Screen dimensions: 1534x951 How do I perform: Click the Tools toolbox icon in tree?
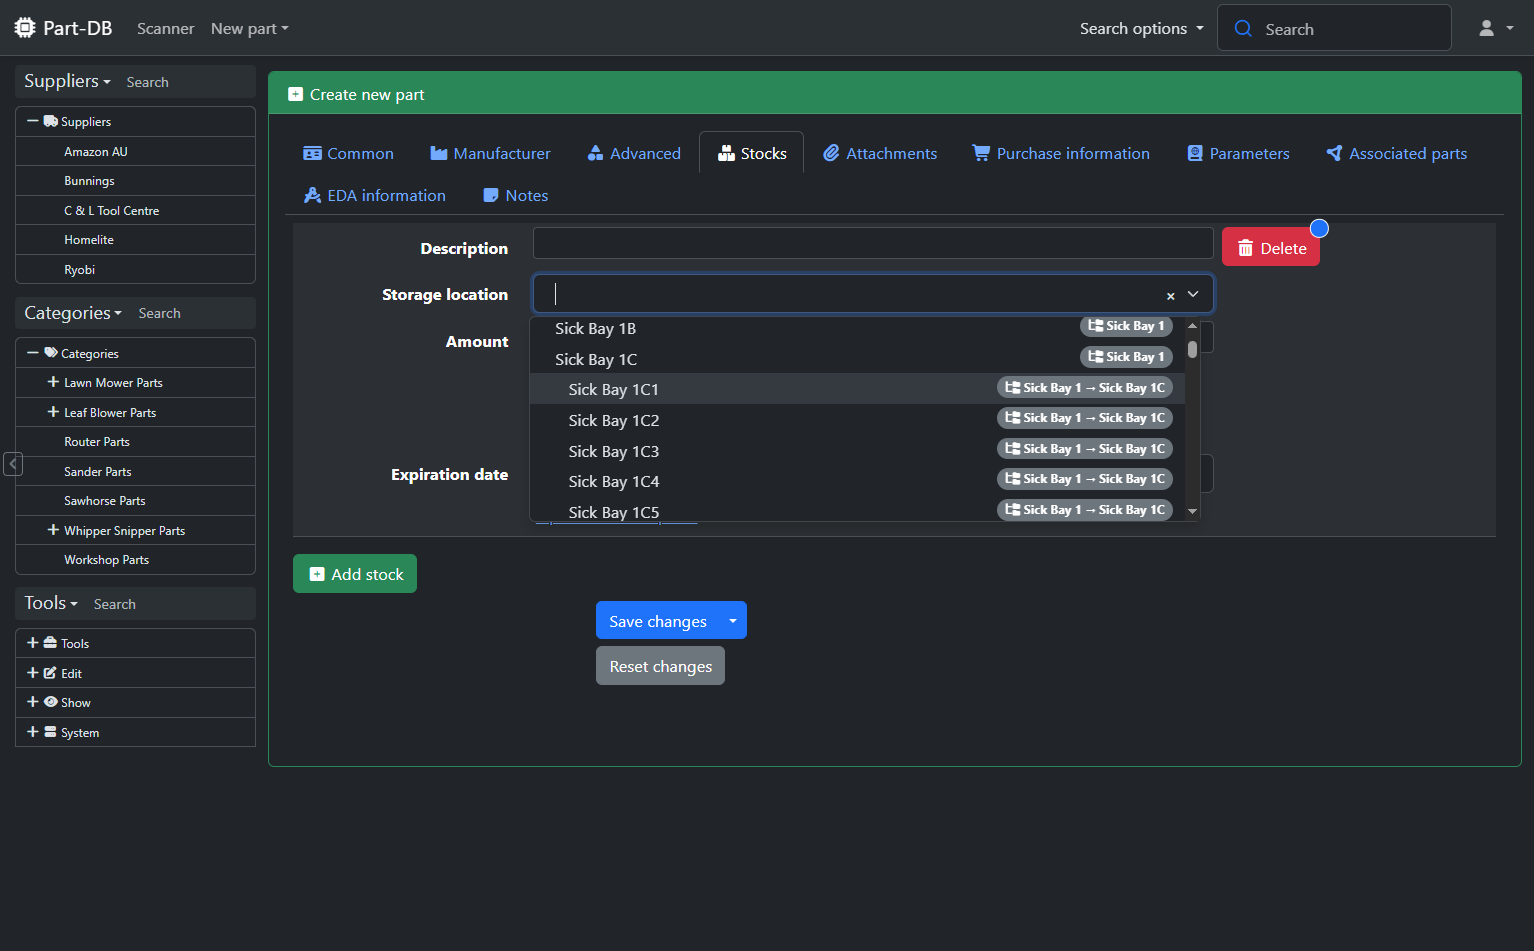50,643
